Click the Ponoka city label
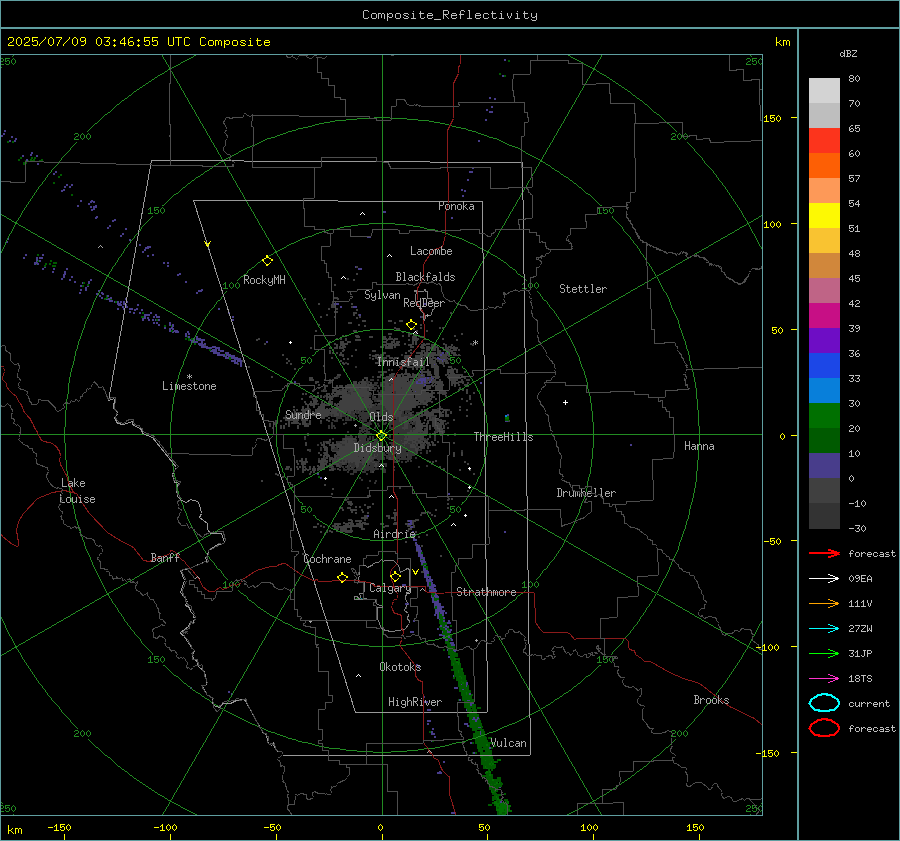900x841 pixels. (x=456, y=206)
